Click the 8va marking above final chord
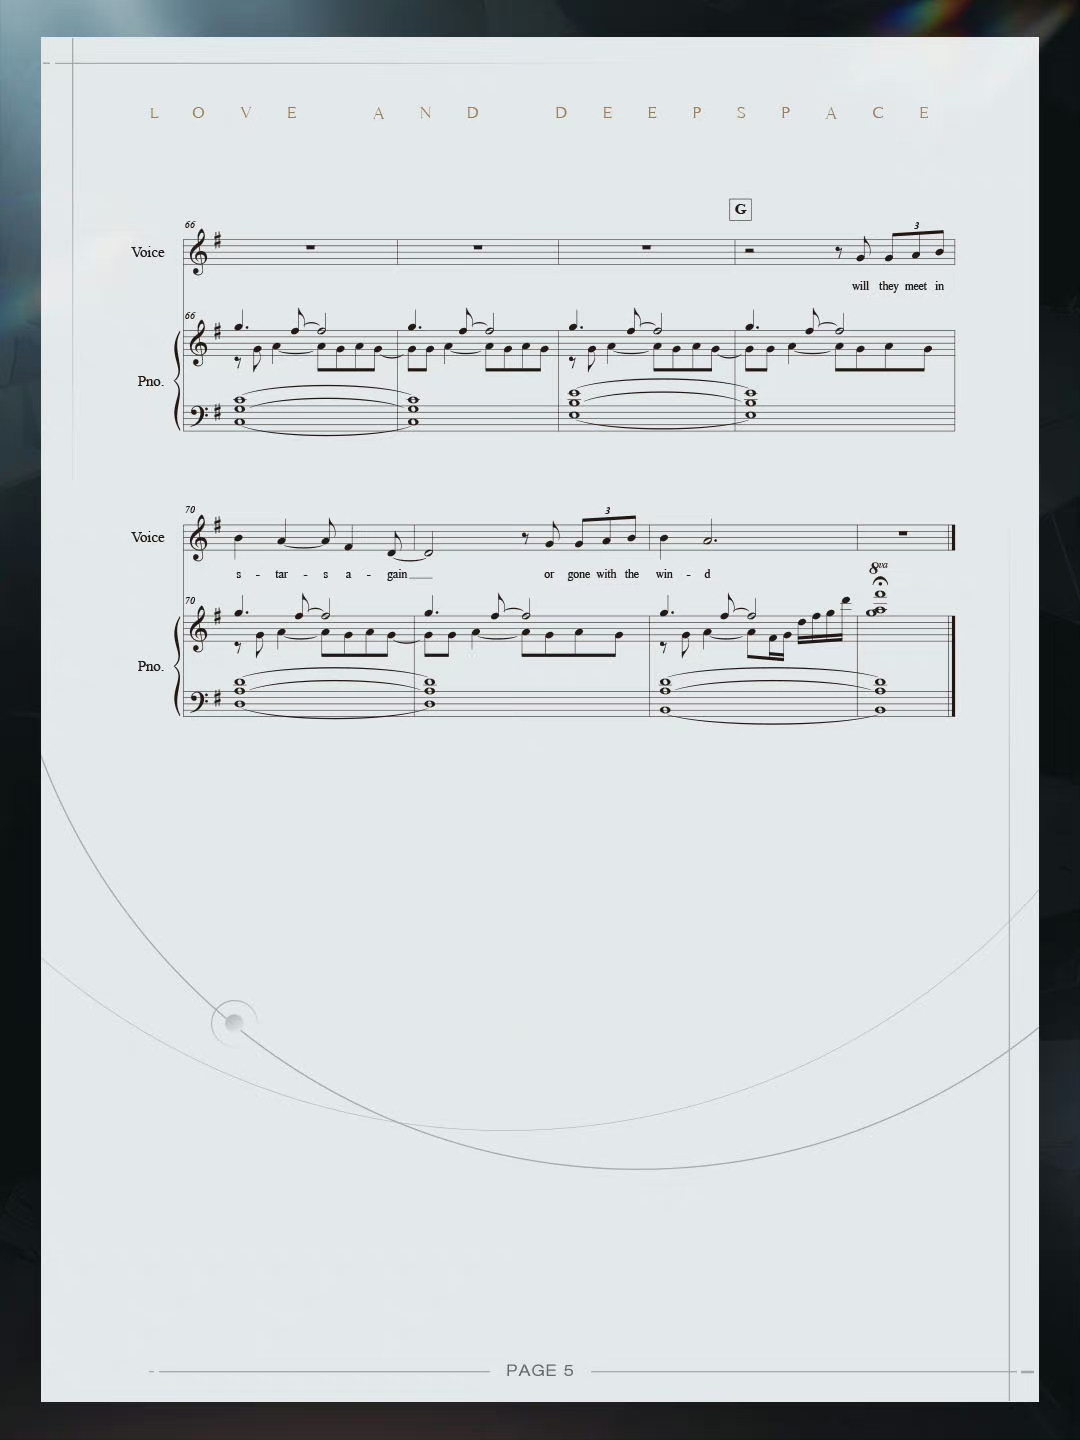The image size is (1080, 1440). pos(878,567)
